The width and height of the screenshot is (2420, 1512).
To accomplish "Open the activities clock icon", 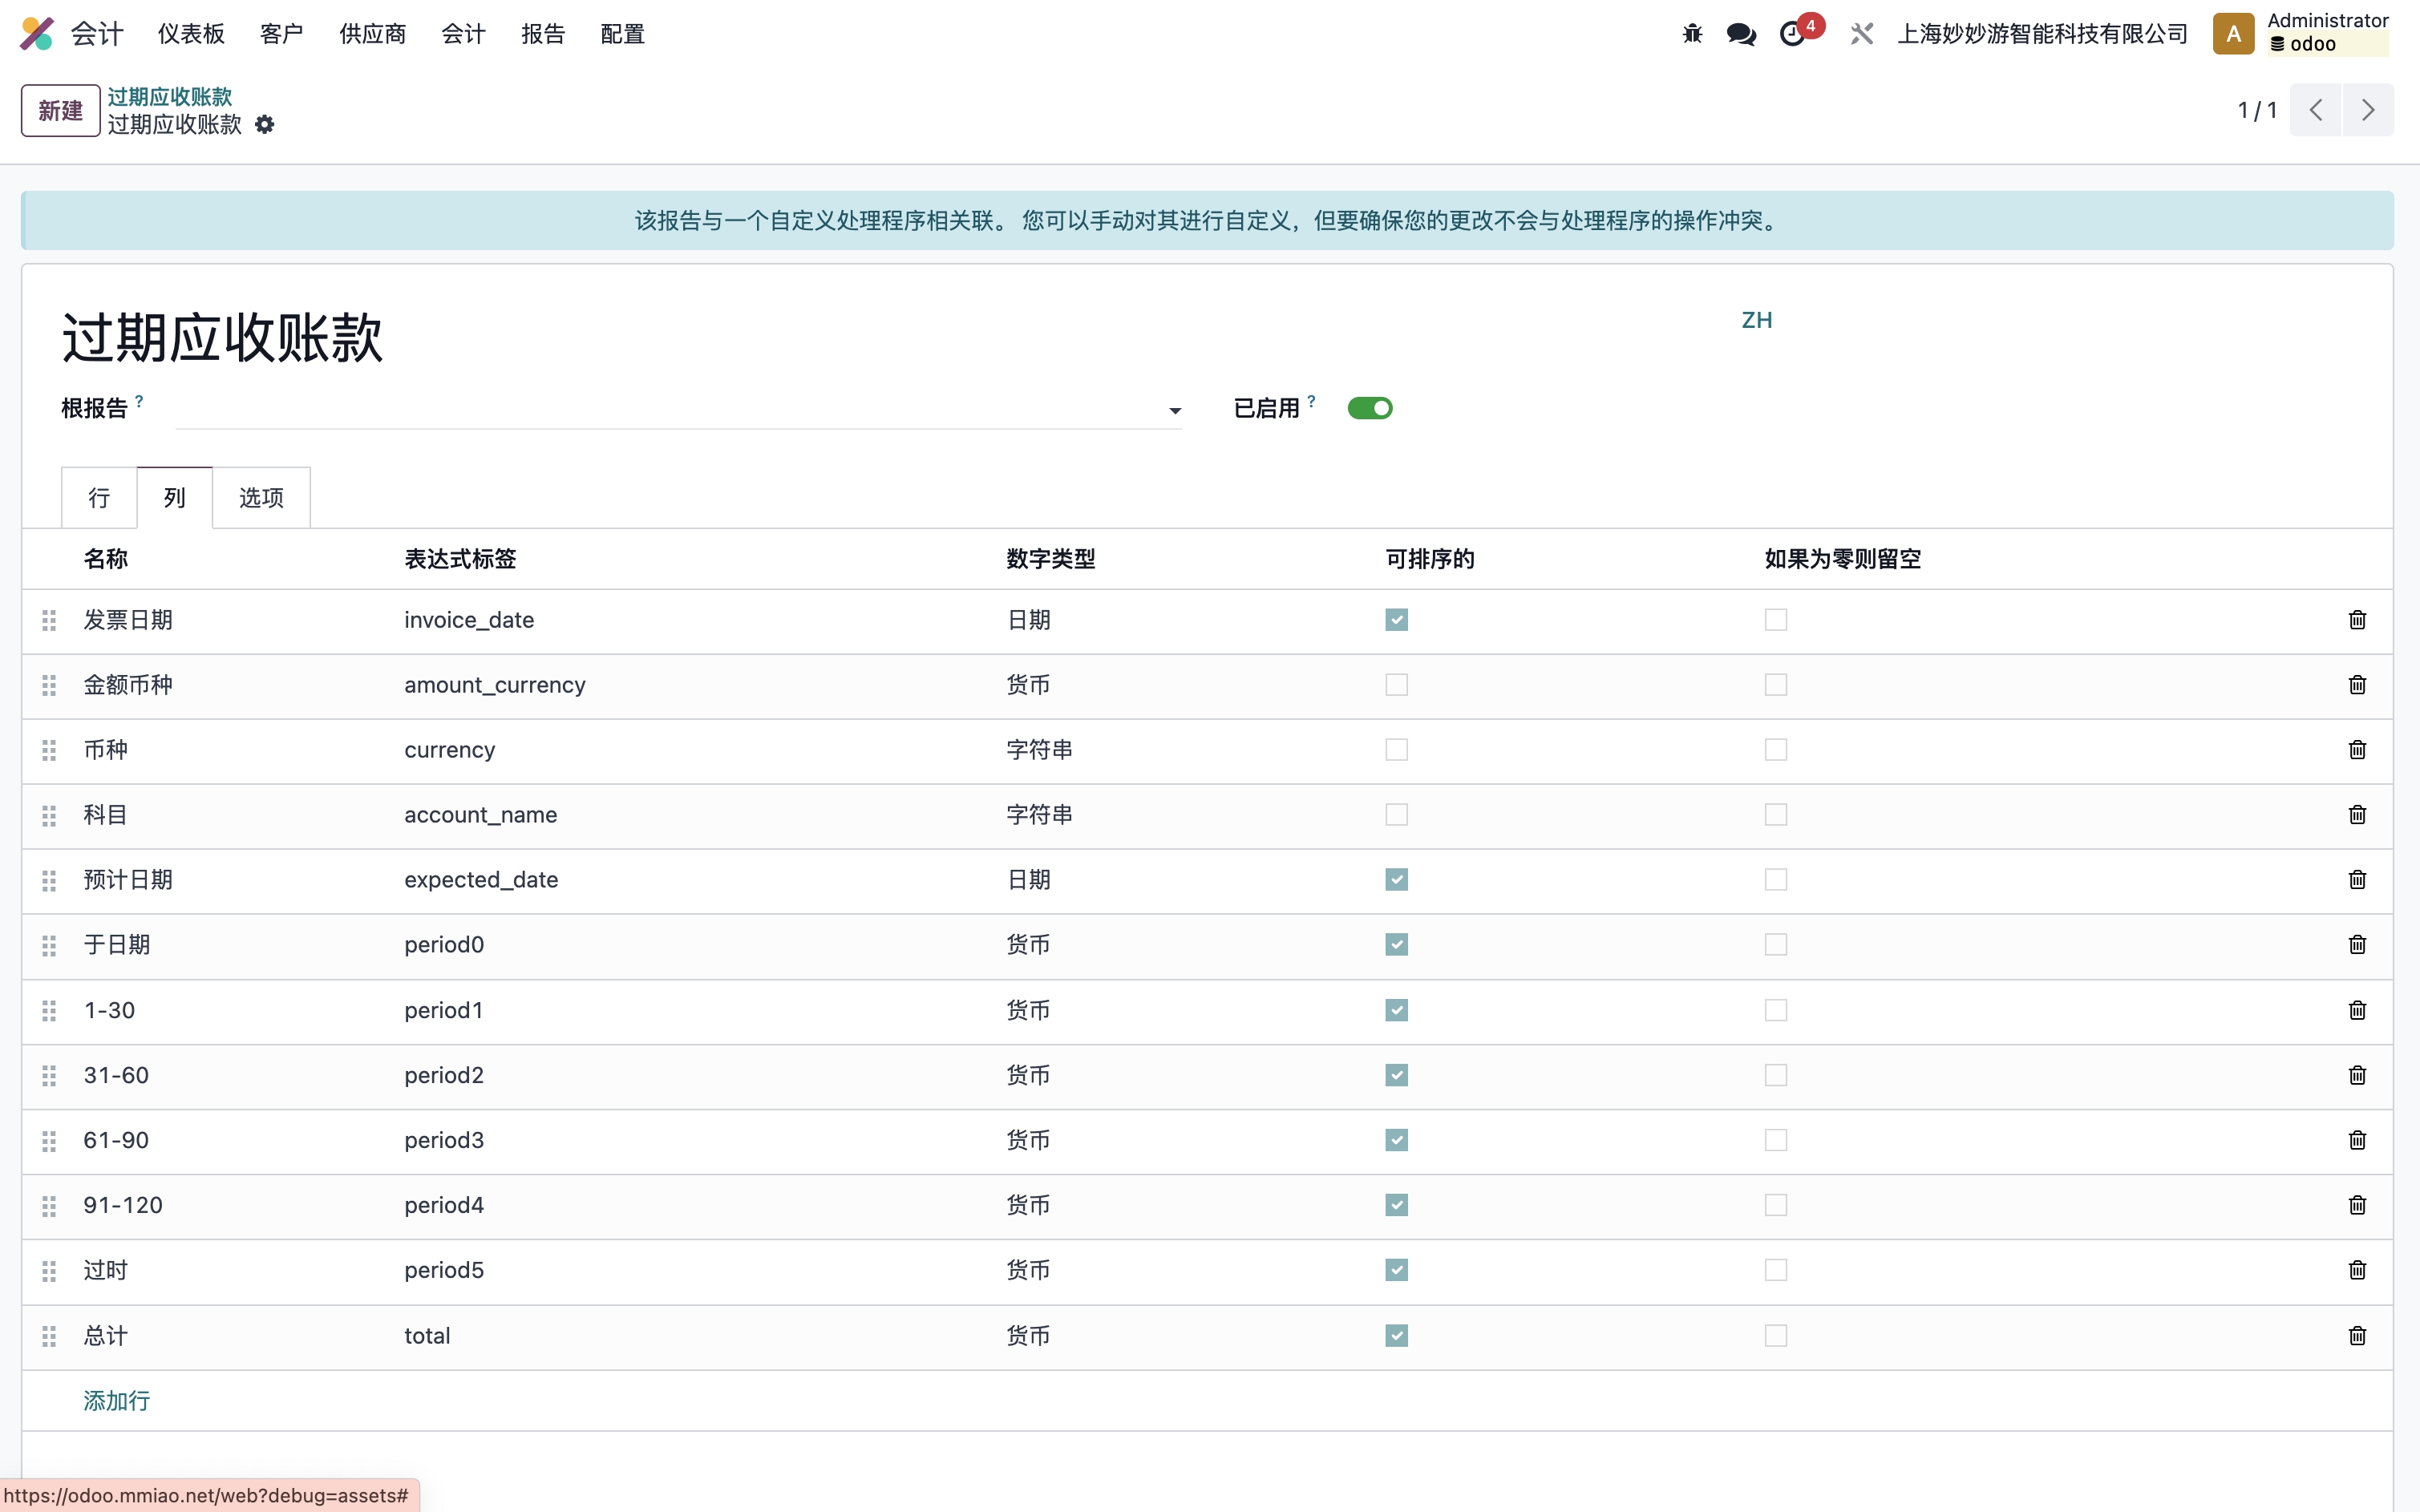I will (x=1793, y=34).
